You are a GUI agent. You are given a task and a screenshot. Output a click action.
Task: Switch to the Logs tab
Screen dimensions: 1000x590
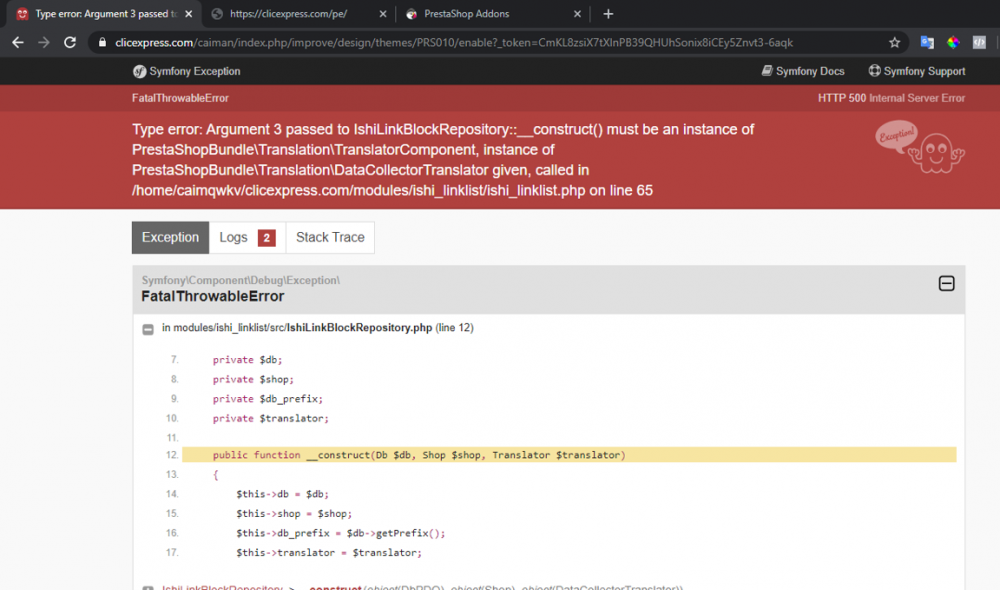coord(246,237)
